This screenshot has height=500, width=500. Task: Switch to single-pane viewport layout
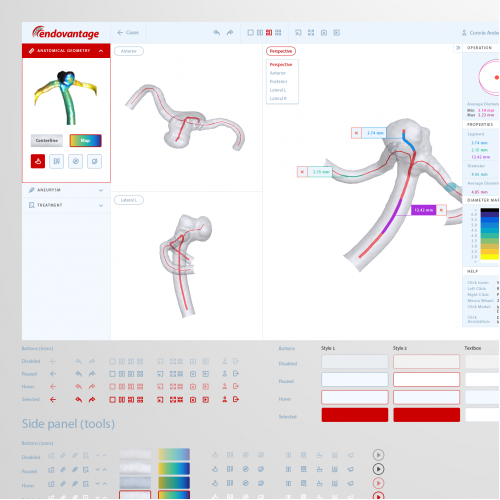coord(250,32)
